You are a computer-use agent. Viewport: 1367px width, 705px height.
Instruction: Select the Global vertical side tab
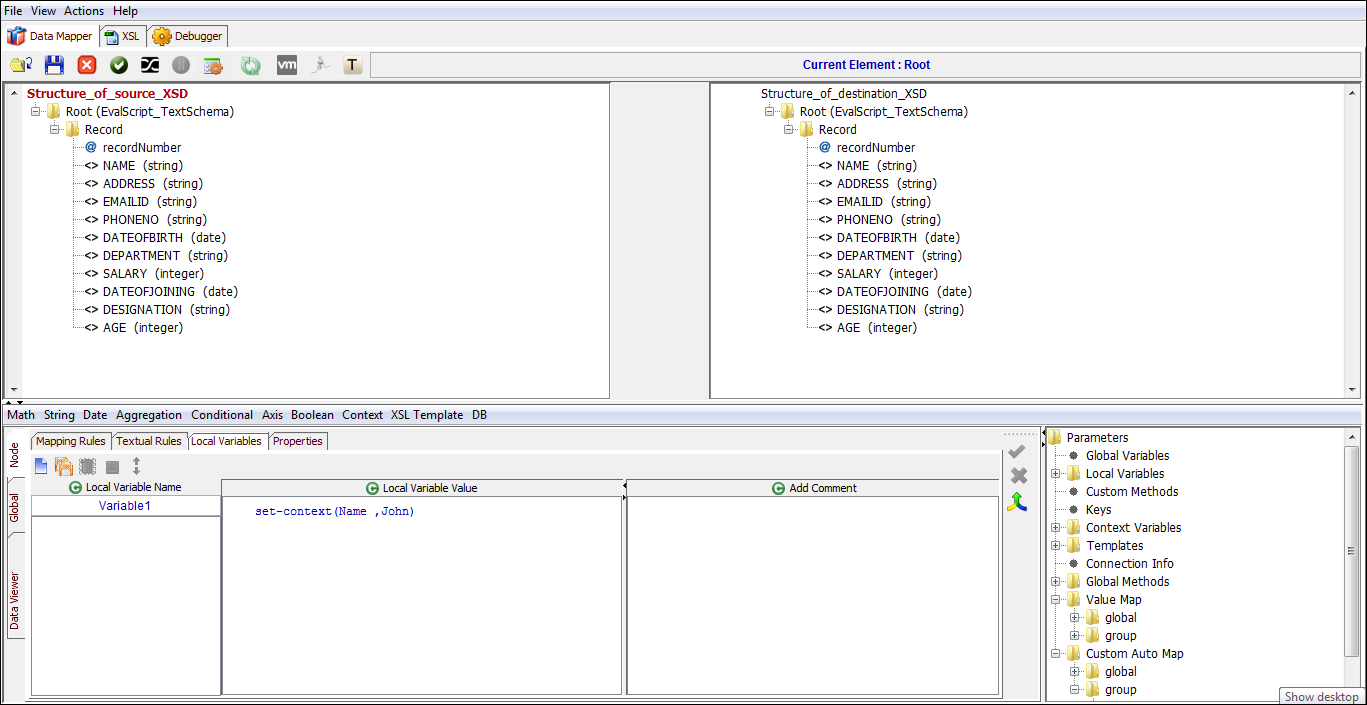pos(14,507)
